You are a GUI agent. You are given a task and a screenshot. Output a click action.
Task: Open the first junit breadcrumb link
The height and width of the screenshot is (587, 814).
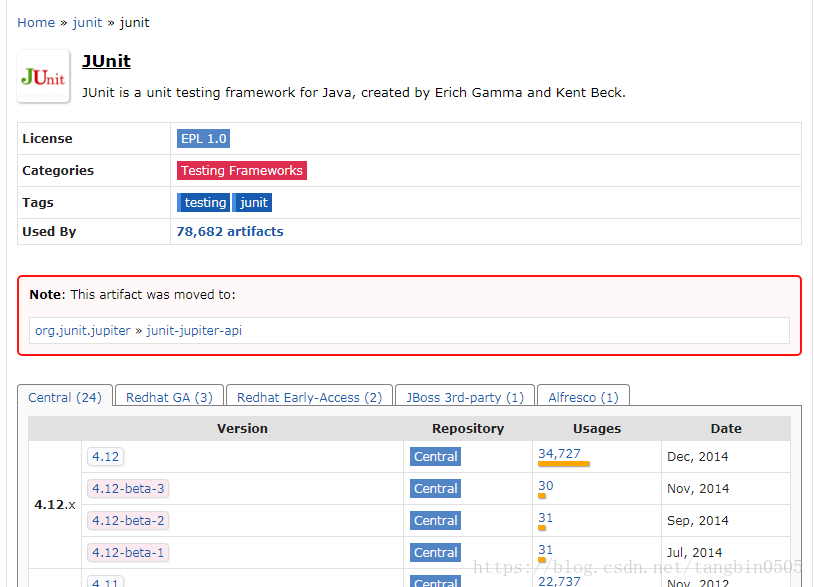[x=87, y=23]
